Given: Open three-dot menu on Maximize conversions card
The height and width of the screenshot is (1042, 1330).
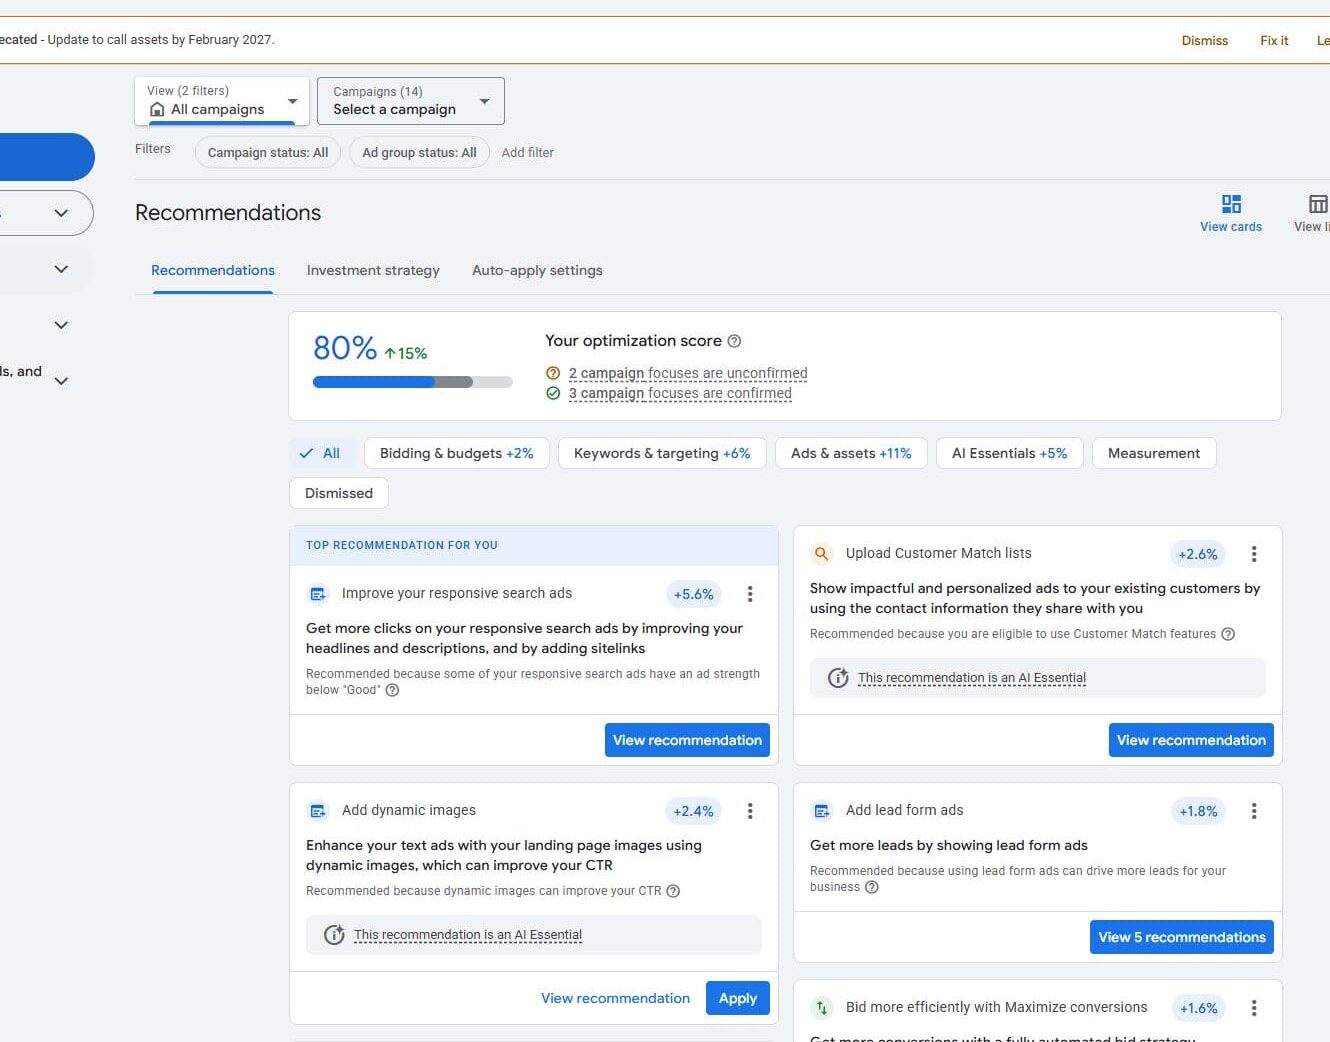Looking at the screenshot, I should click(1254, 1008).
